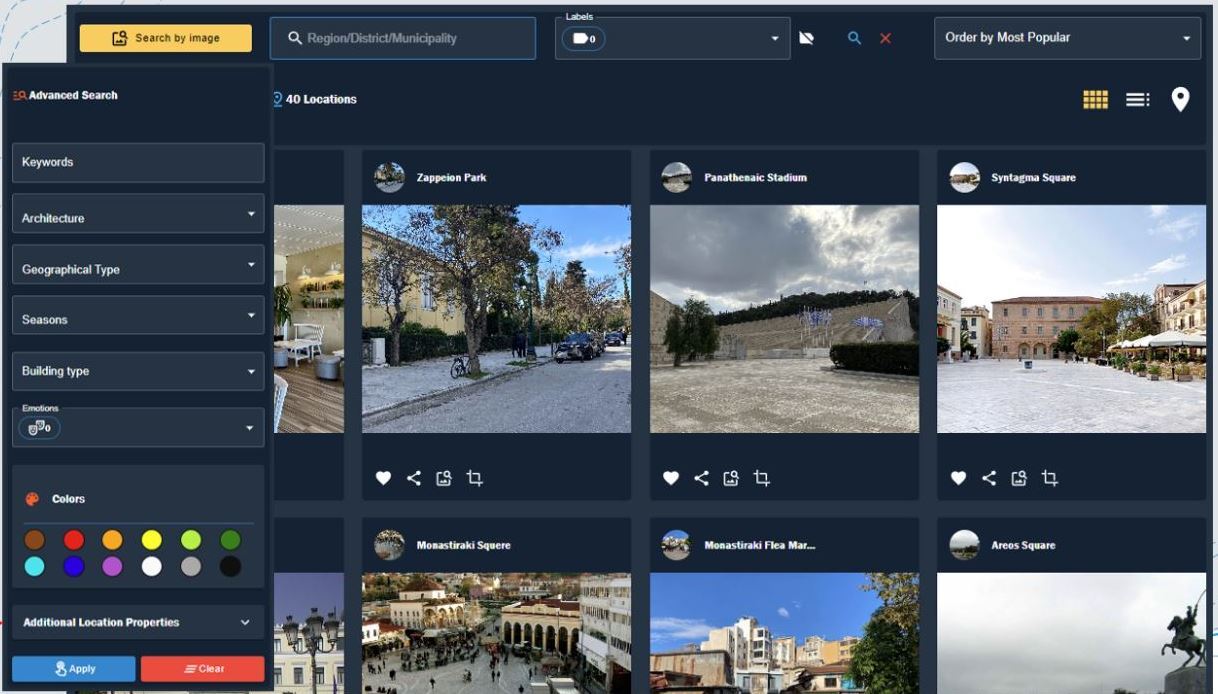The image size is (1218, 694).
Task: Switch to list view
Action: [x=1138, y=99]
